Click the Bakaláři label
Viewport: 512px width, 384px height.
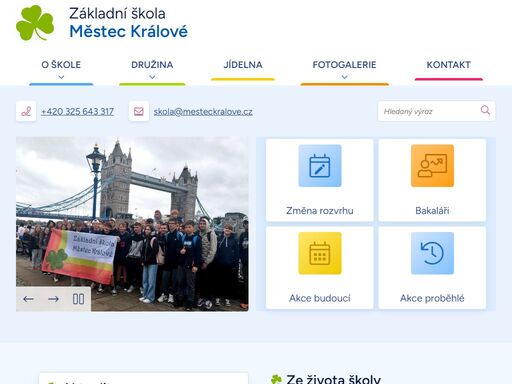432,211
